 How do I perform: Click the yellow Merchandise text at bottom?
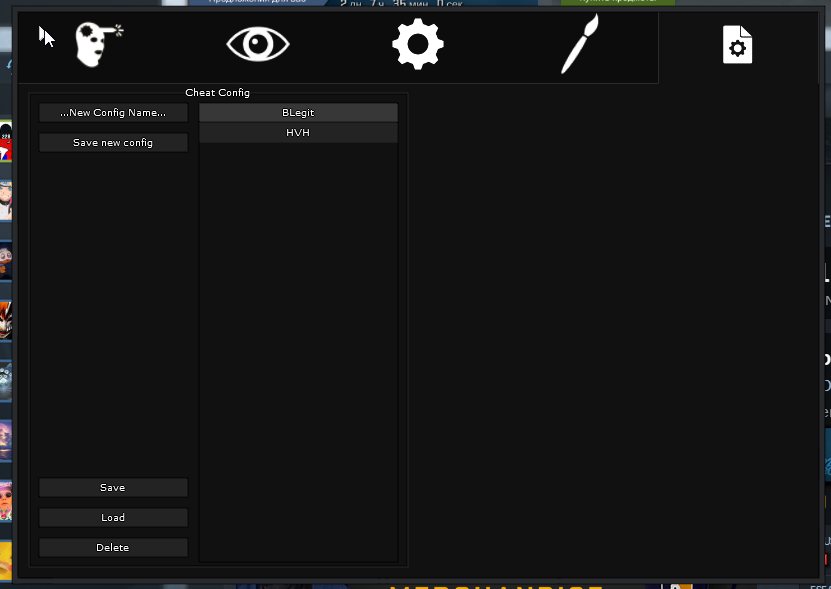[495, 584]
